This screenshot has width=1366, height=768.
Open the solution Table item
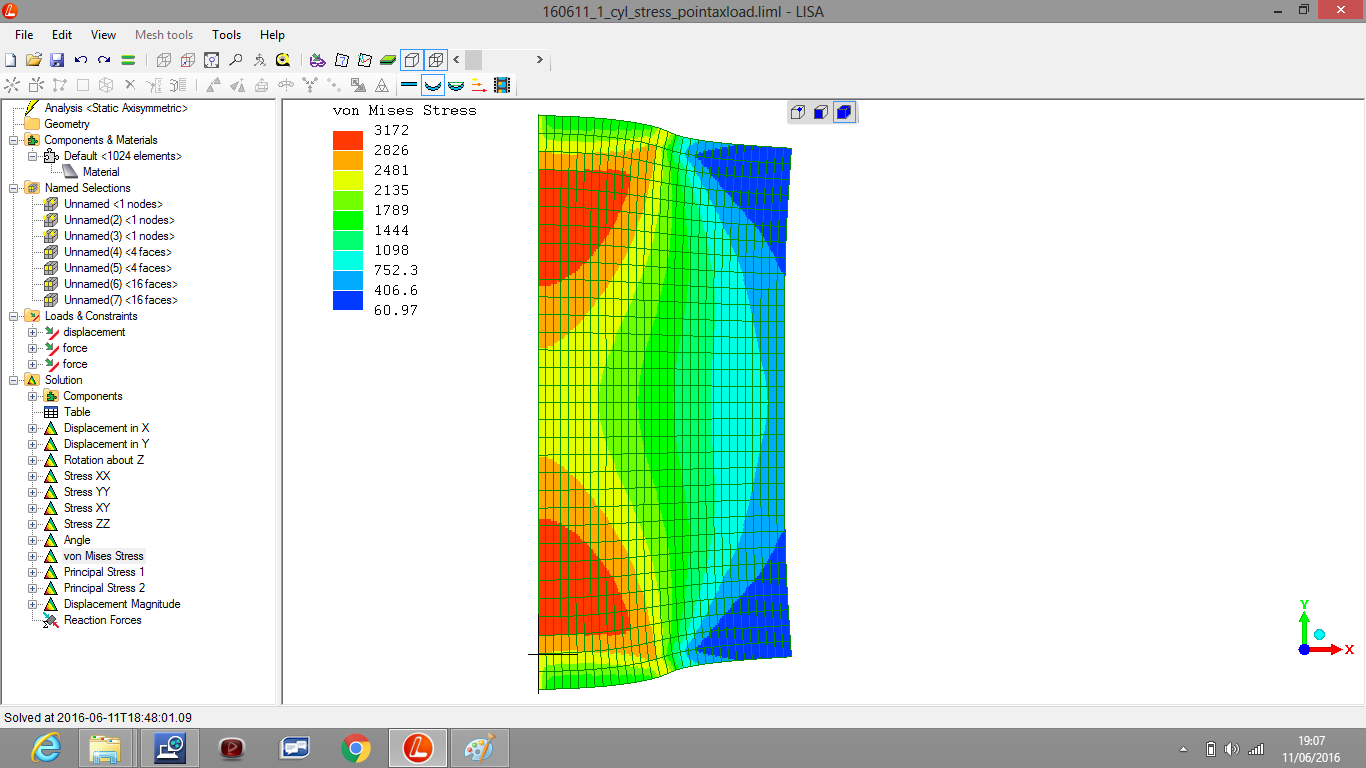click(x=77, y=412)
